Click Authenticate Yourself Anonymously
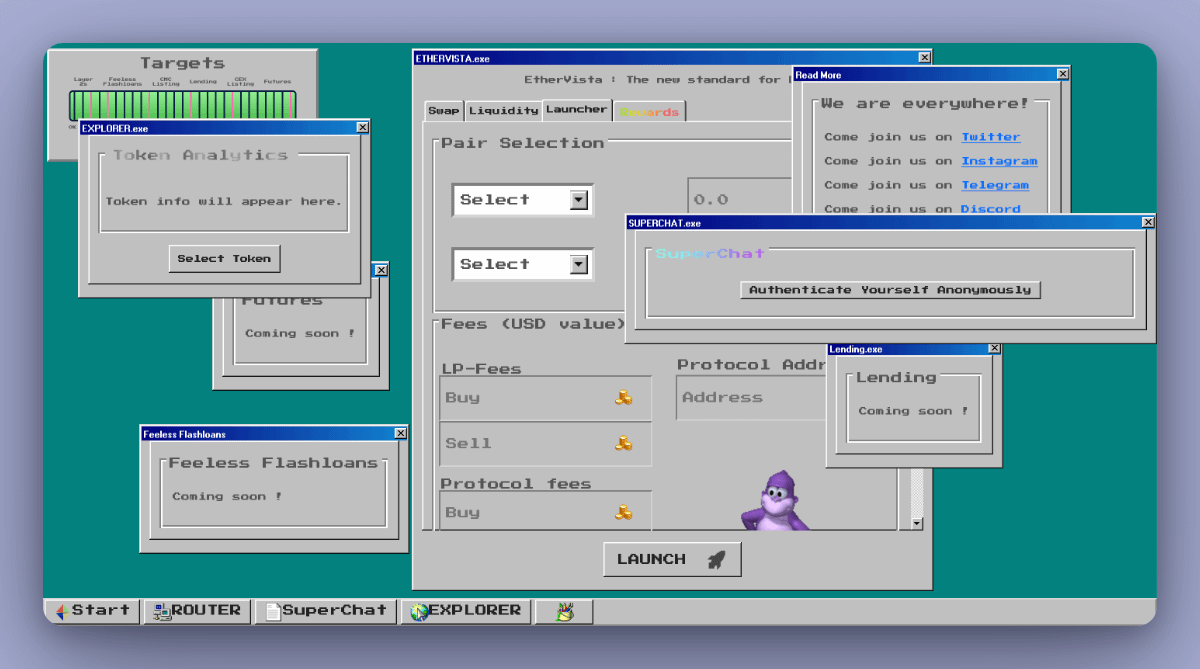 (890, 290)
